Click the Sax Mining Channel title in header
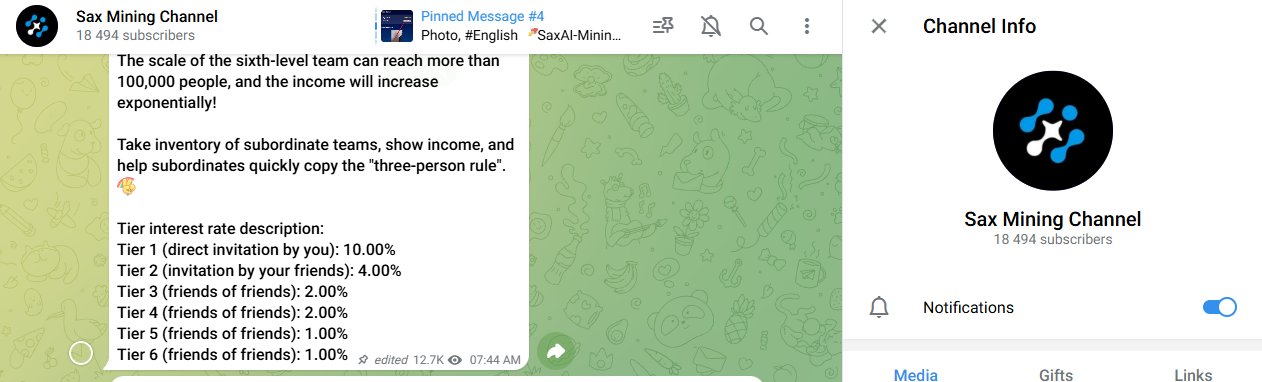 coord(147,16)
